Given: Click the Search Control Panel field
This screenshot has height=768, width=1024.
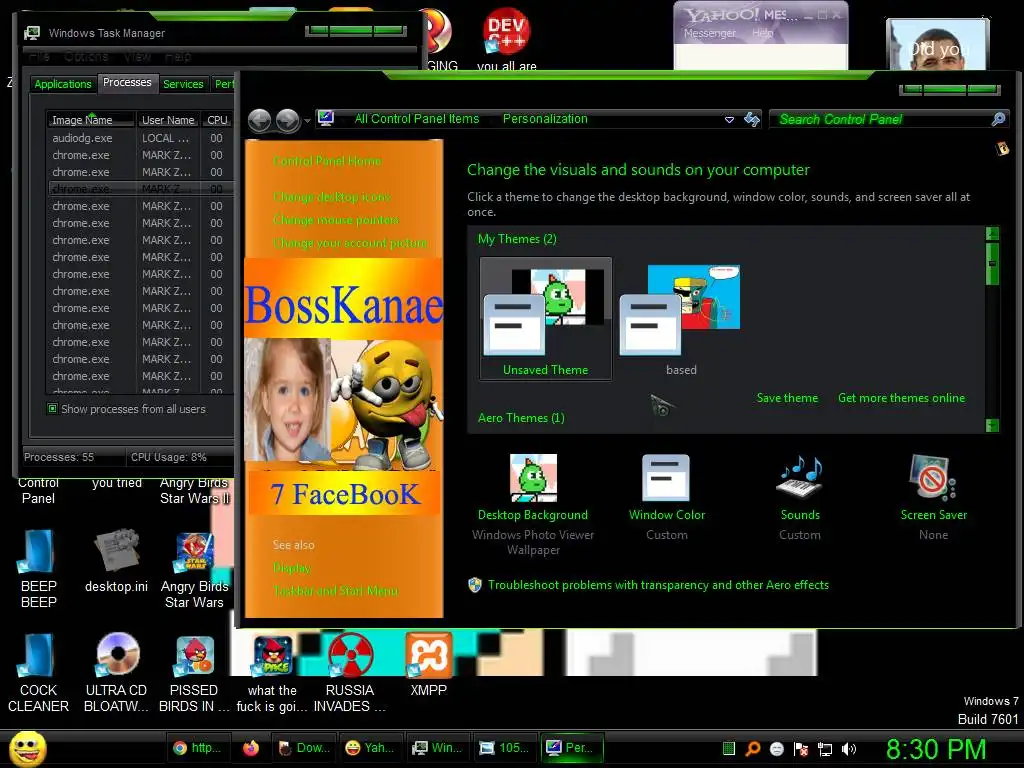Looking at the screenshot, I should tap(882, 119).
